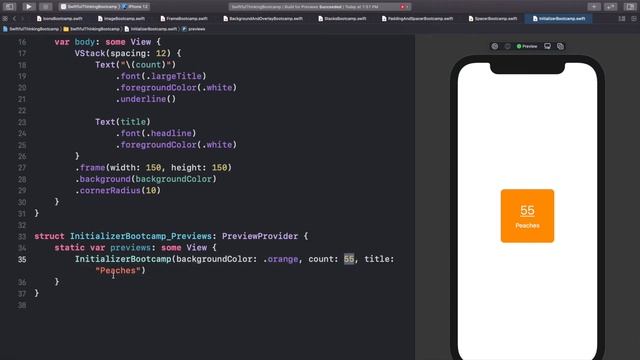Switch to PaddingAndSpacerBootcamp.swift tab
The image size is (640, 360).
[417, 18]
